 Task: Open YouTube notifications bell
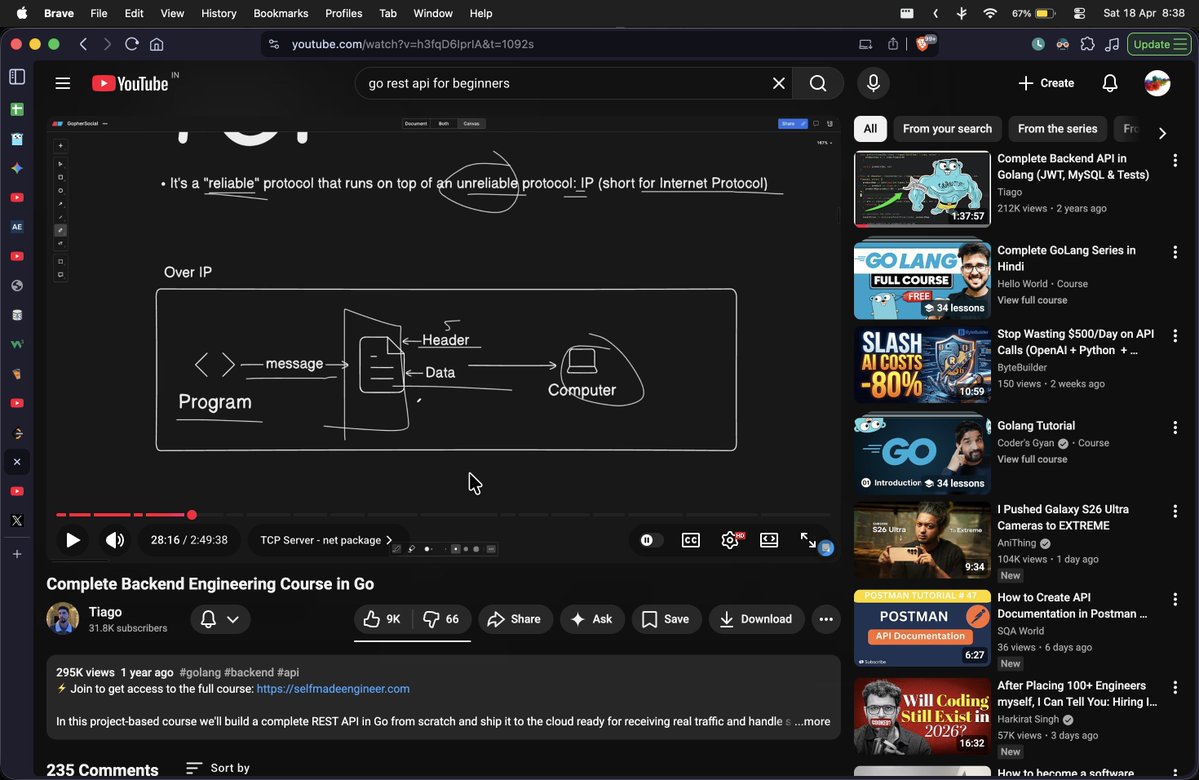(1110, 83)
